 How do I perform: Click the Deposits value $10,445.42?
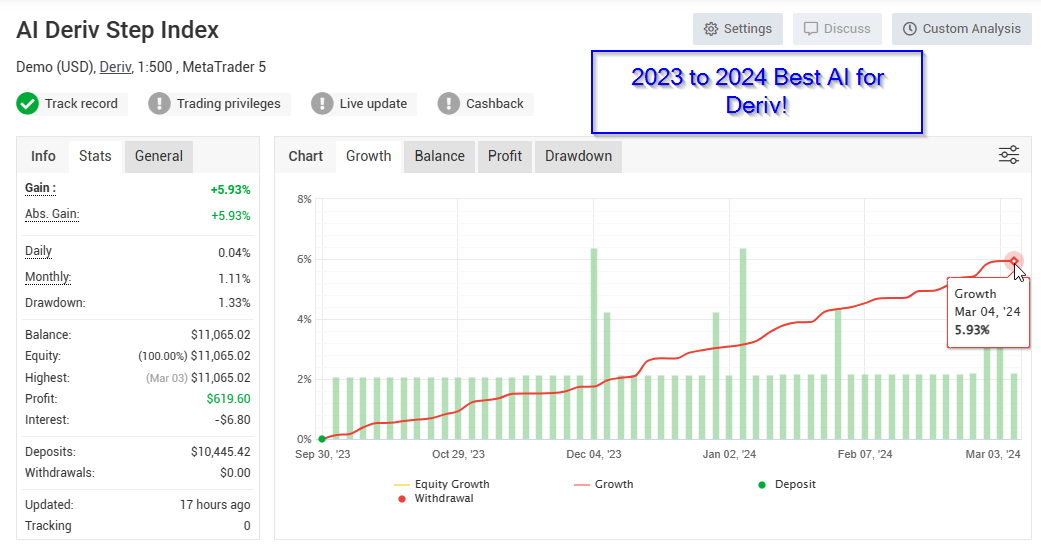click(x=220, y=452)
